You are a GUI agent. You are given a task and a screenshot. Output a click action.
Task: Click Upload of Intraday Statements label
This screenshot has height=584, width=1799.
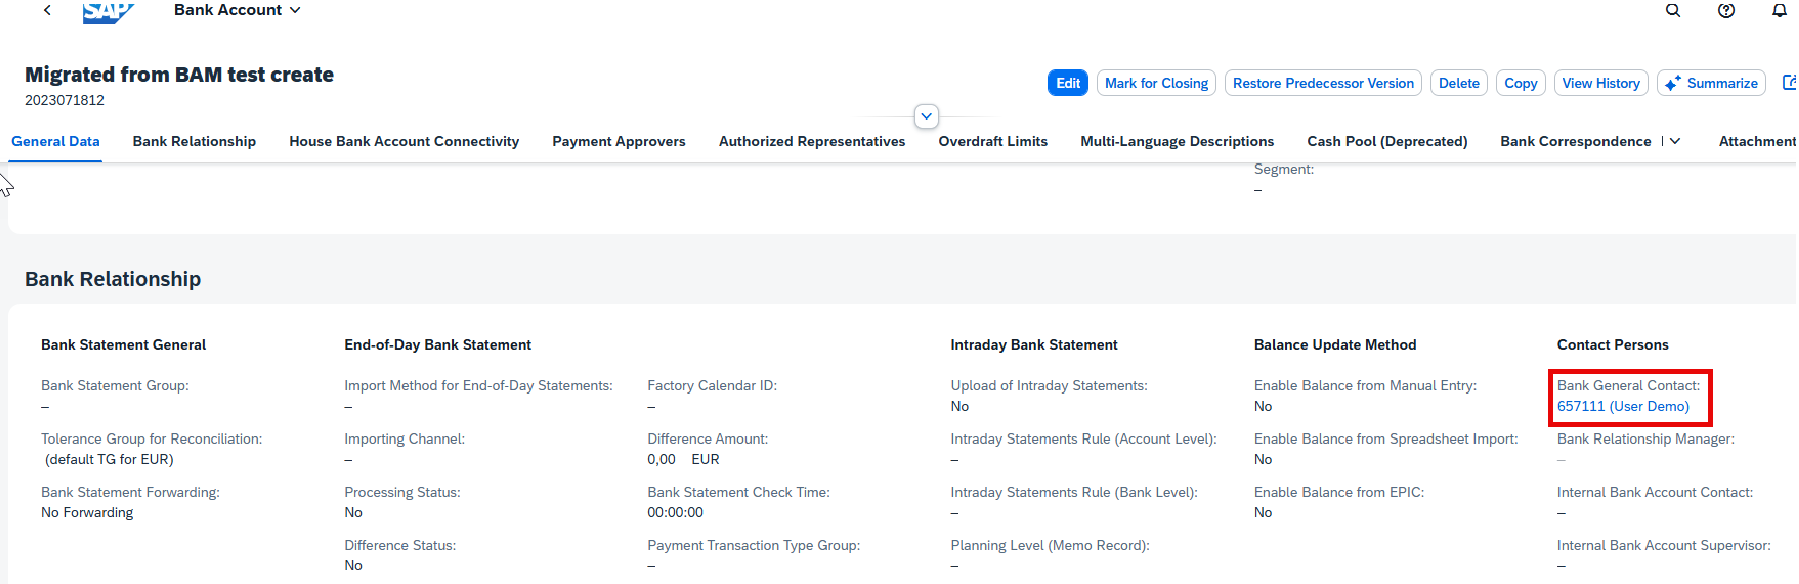[x=1049, y=385]
